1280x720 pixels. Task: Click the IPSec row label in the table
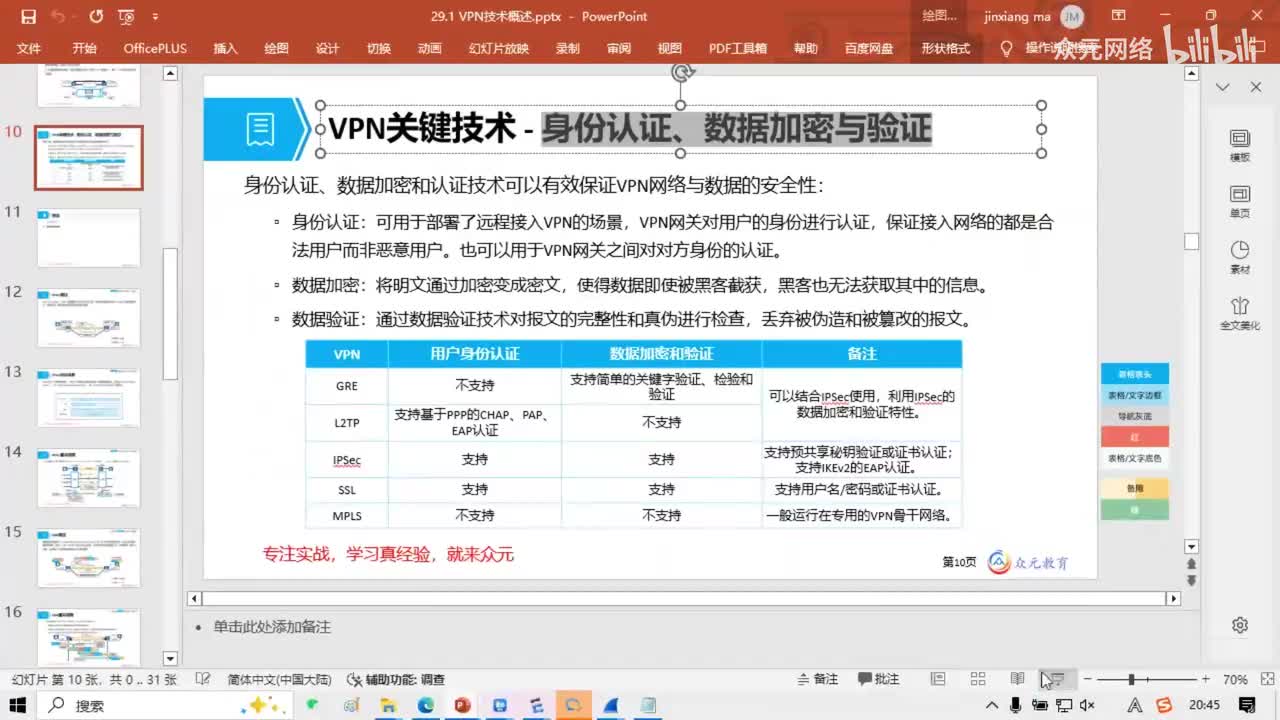pos(347,459)
